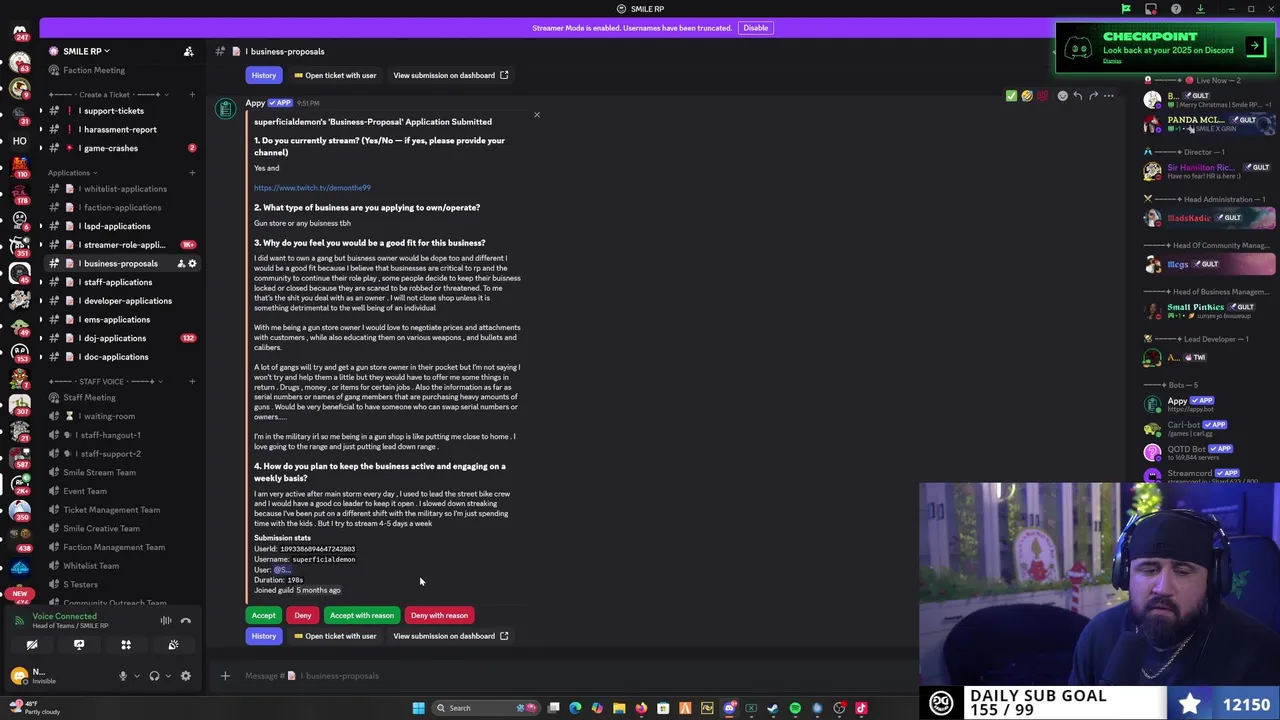This screenshot has width=1280, height=720.
Task: Open Windows Start menu
Action: click(418, 708)
